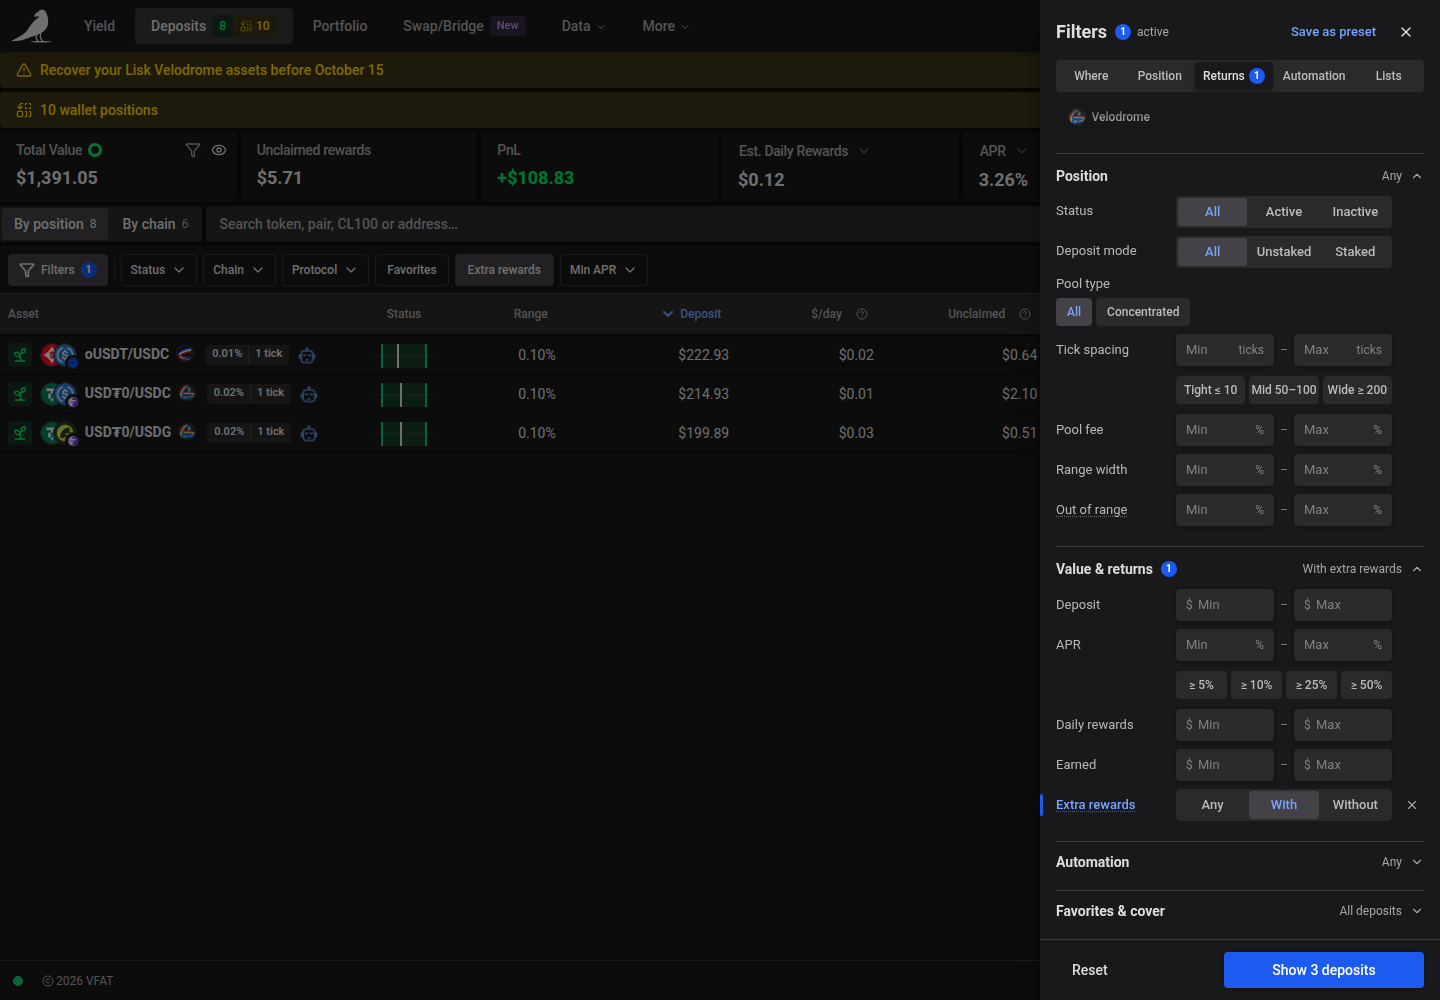This screenshot has width=1440, height=1000.
Task: Switch to the Position filter tab
Action: coord(1159,76)
